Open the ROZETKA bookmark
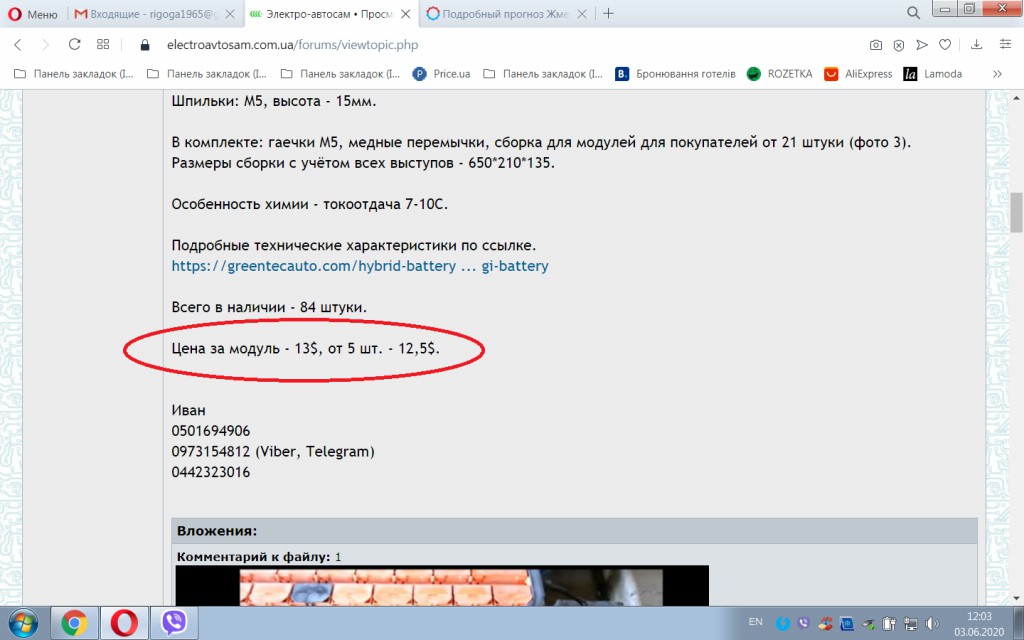Viewport: 1024px width, 640px height. pos(780,74)
